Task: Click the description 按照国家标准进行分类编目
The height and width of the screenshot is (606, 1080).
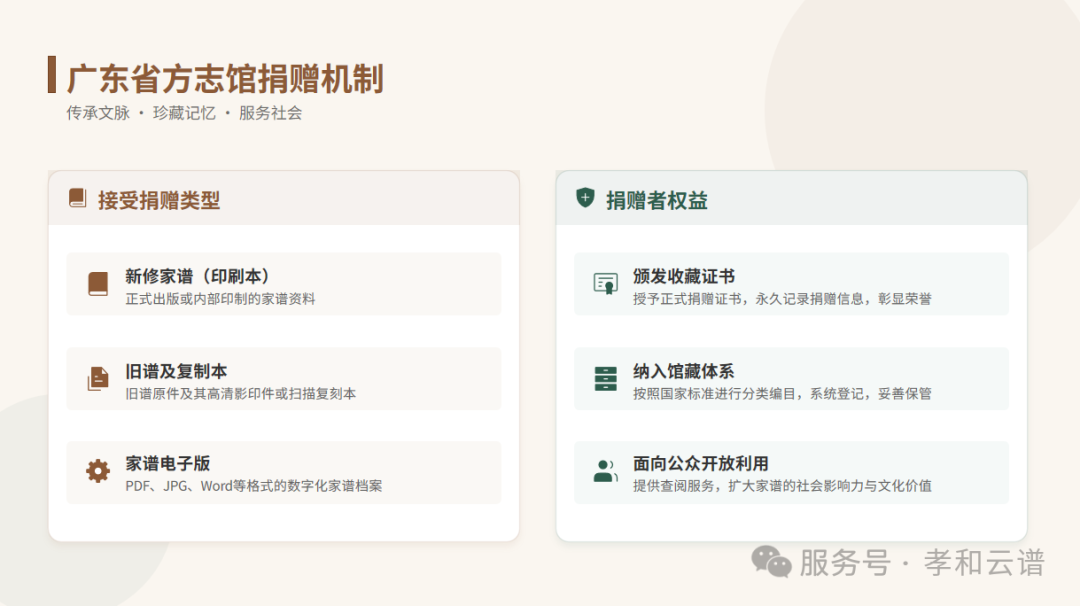Action: click(x=782, y=394)
